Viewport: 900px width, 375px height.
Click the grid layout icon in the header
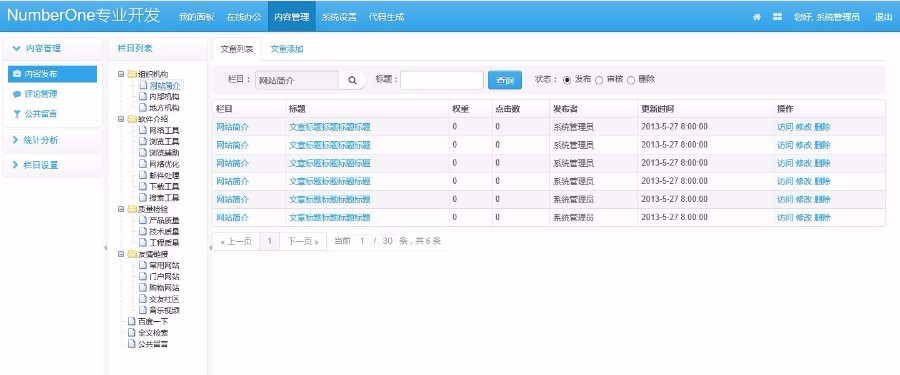coord(777,17)
